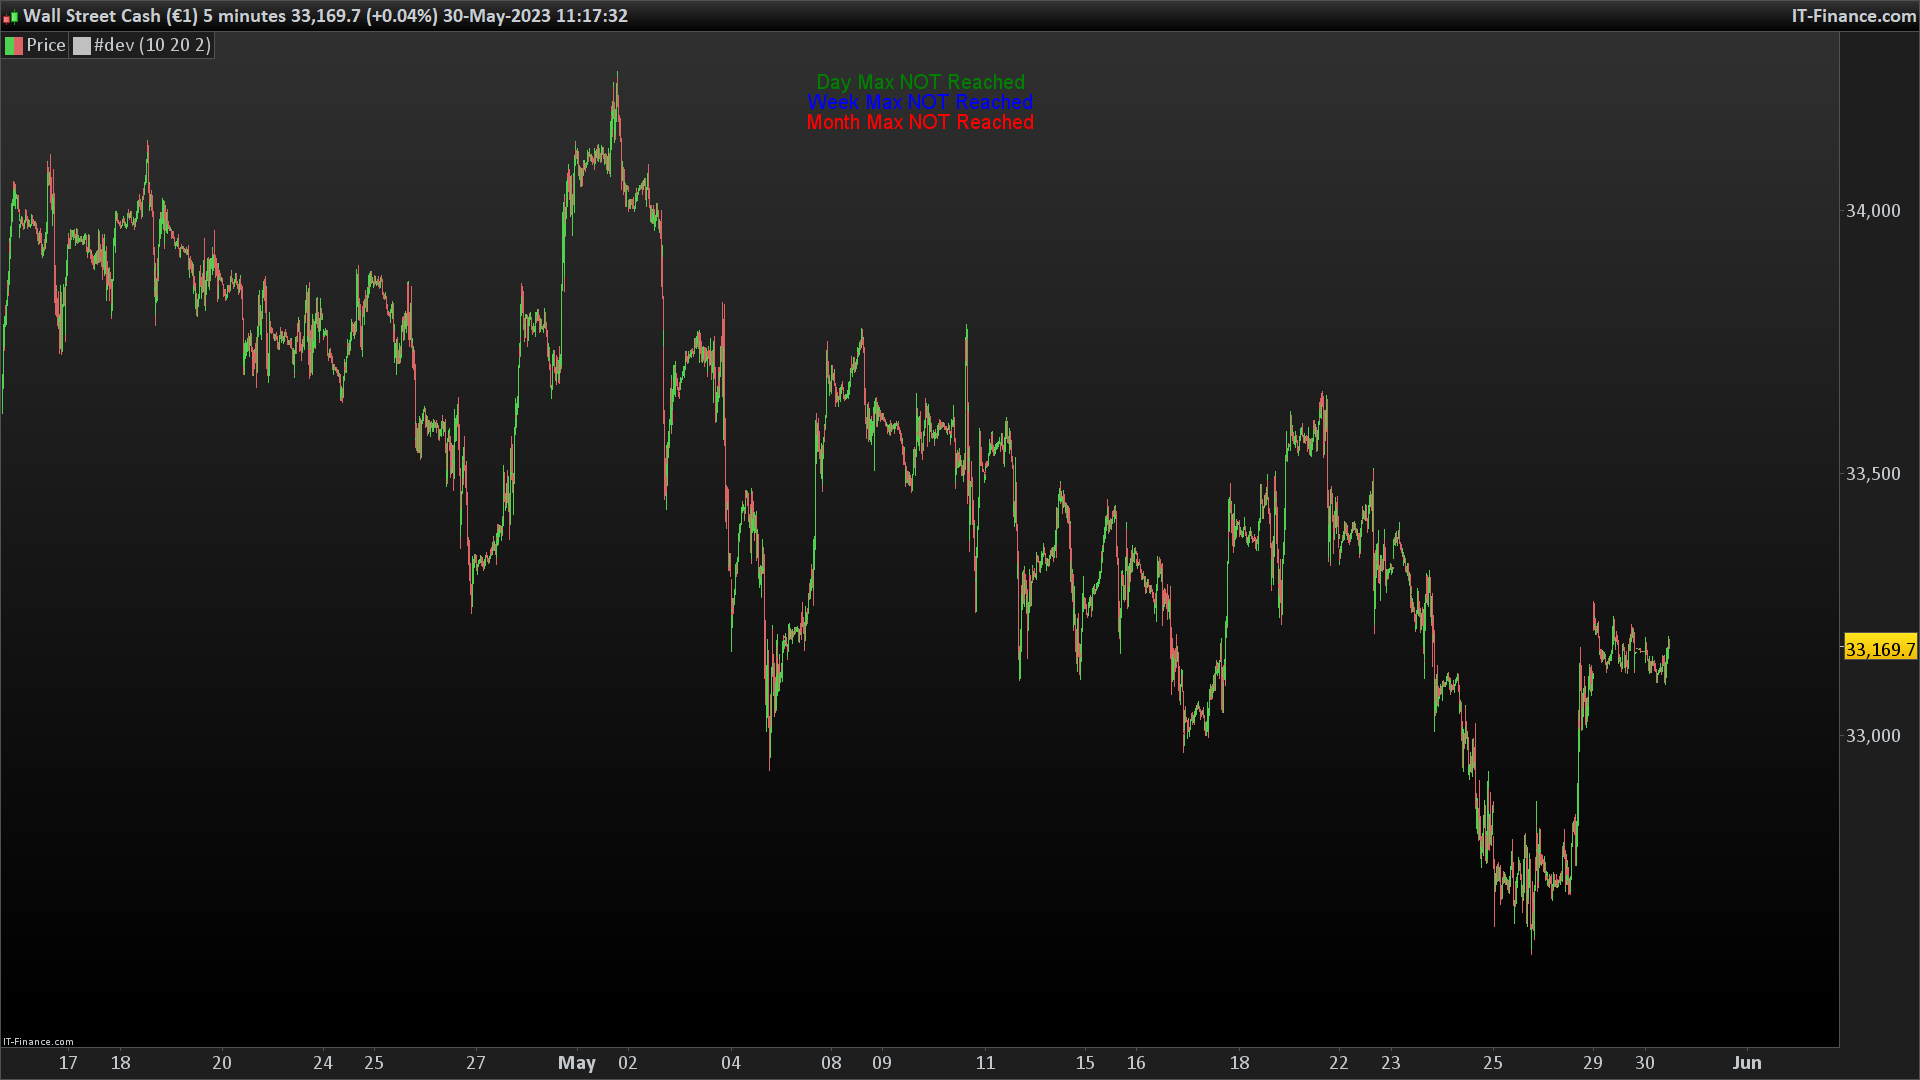1920x1080 pixels.
Task: Click the 33,000 price axis label
Action: pyautogui.click(x=1872, y=736)
